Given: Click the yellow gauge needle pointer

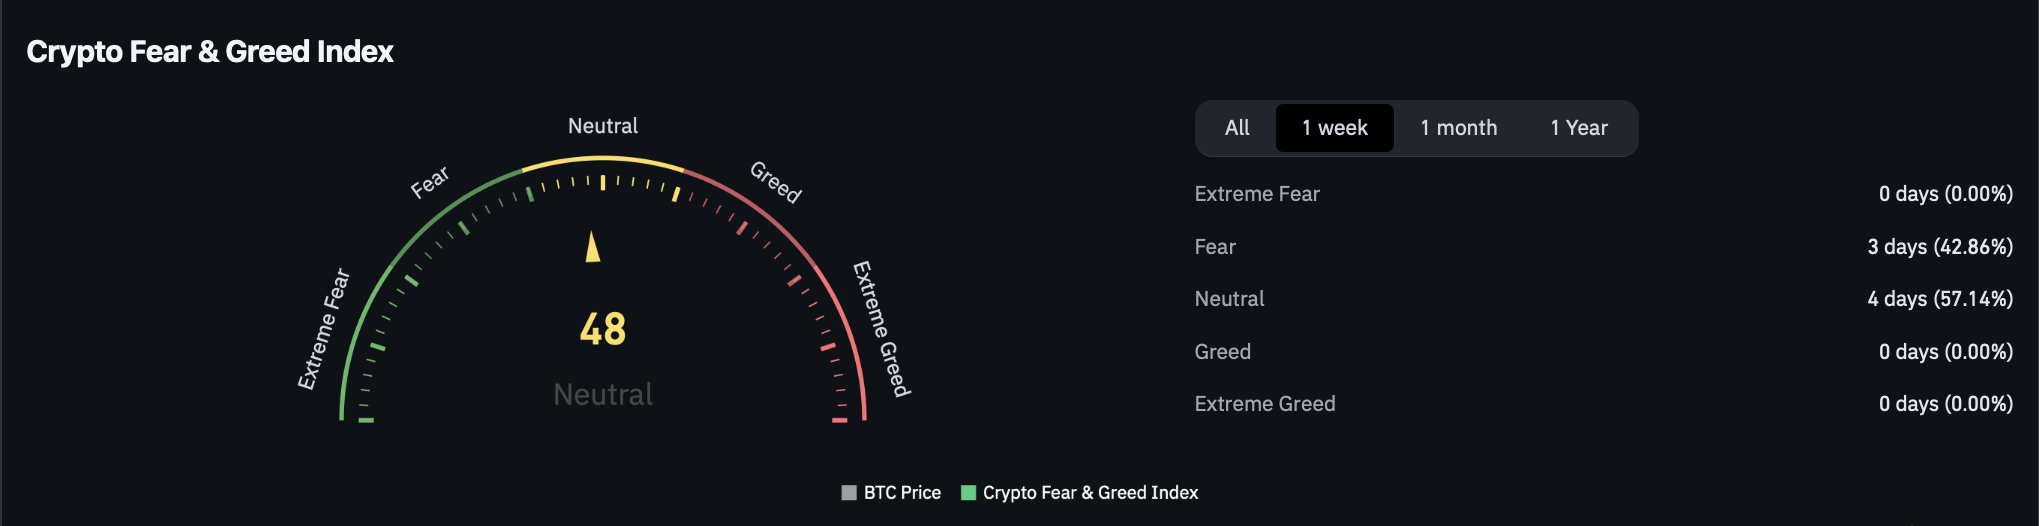Looking at the screenshot, I should tap(593, 248).
